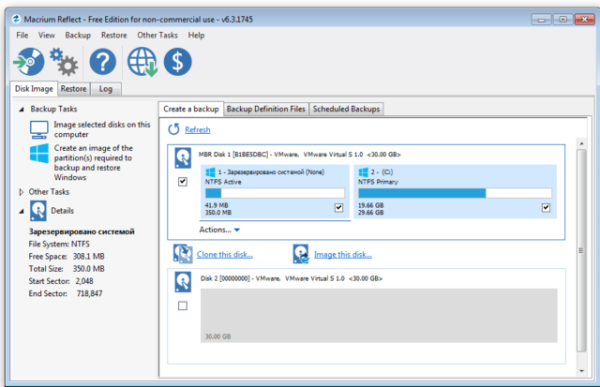Open the Other Tasks menu

(x=157, y=35)
